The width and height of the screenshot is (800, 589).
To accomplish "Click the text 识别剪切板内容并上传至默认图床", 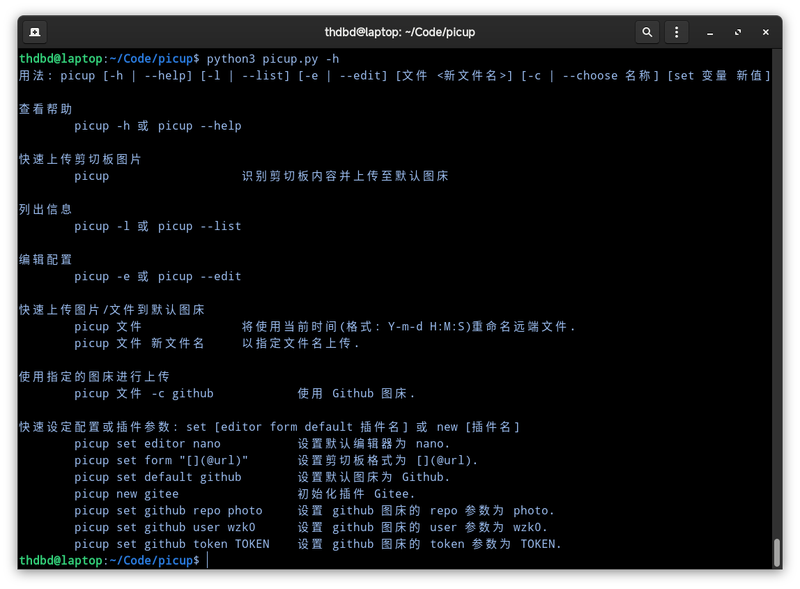I will click(x=345, y=176).
